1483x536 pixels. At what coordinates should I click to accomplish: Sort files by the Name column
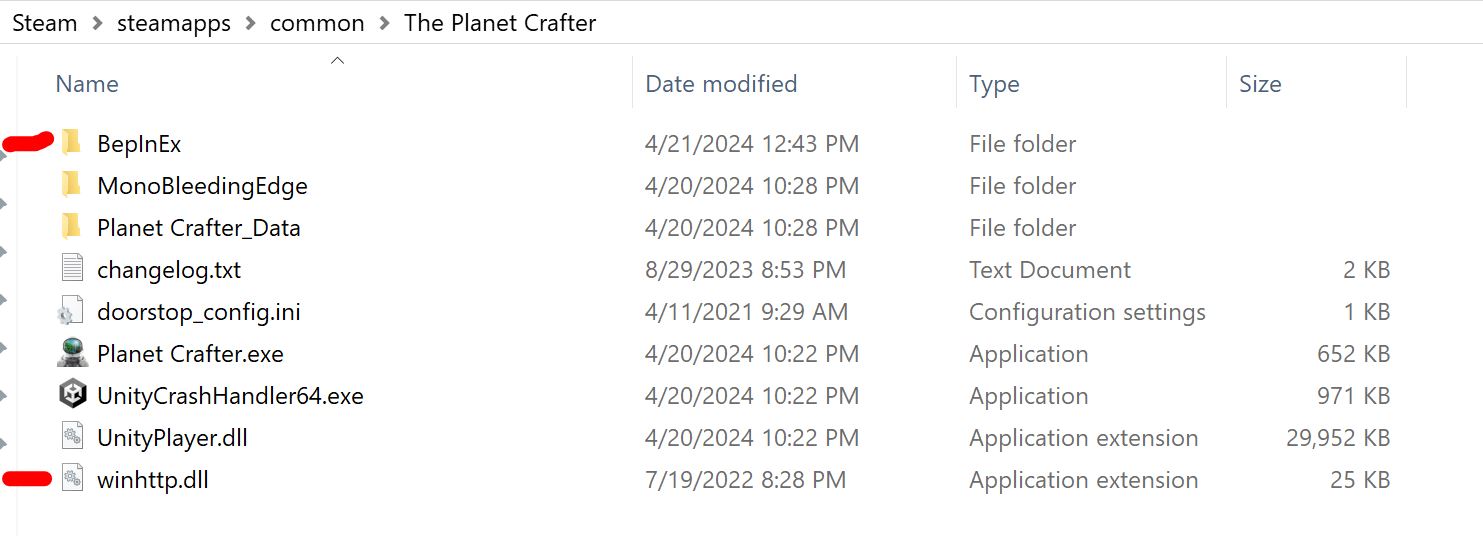[x=87, y=84]
